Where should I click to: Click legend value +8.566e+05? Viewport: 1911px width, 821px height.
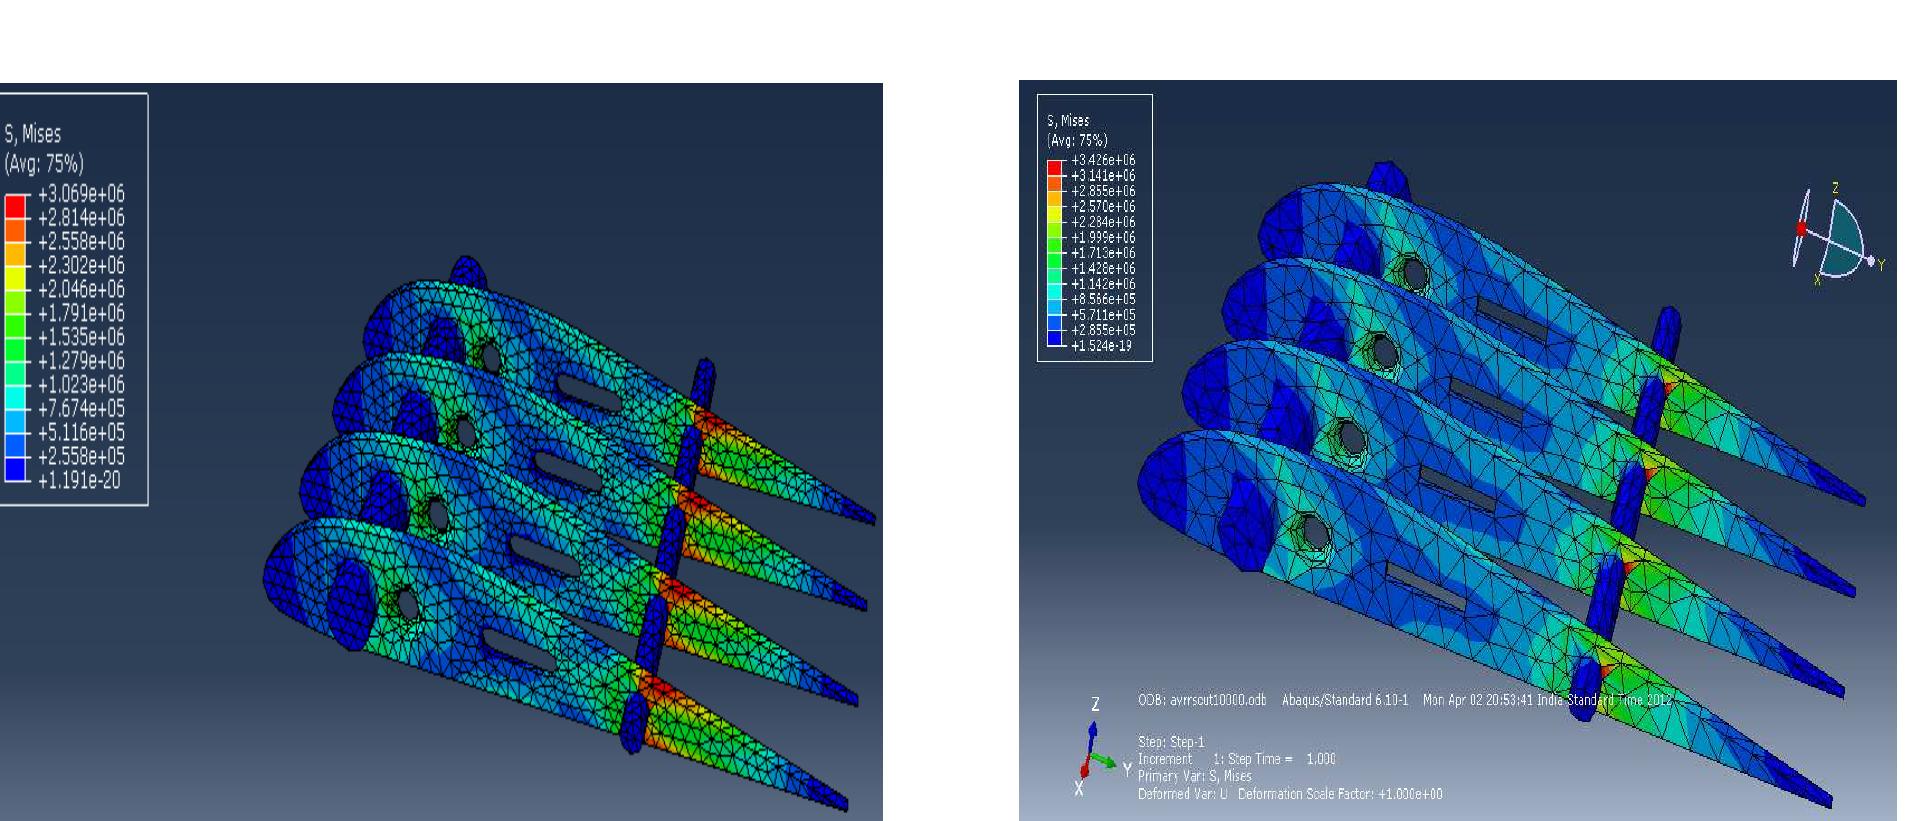[x=1103, y=299]
